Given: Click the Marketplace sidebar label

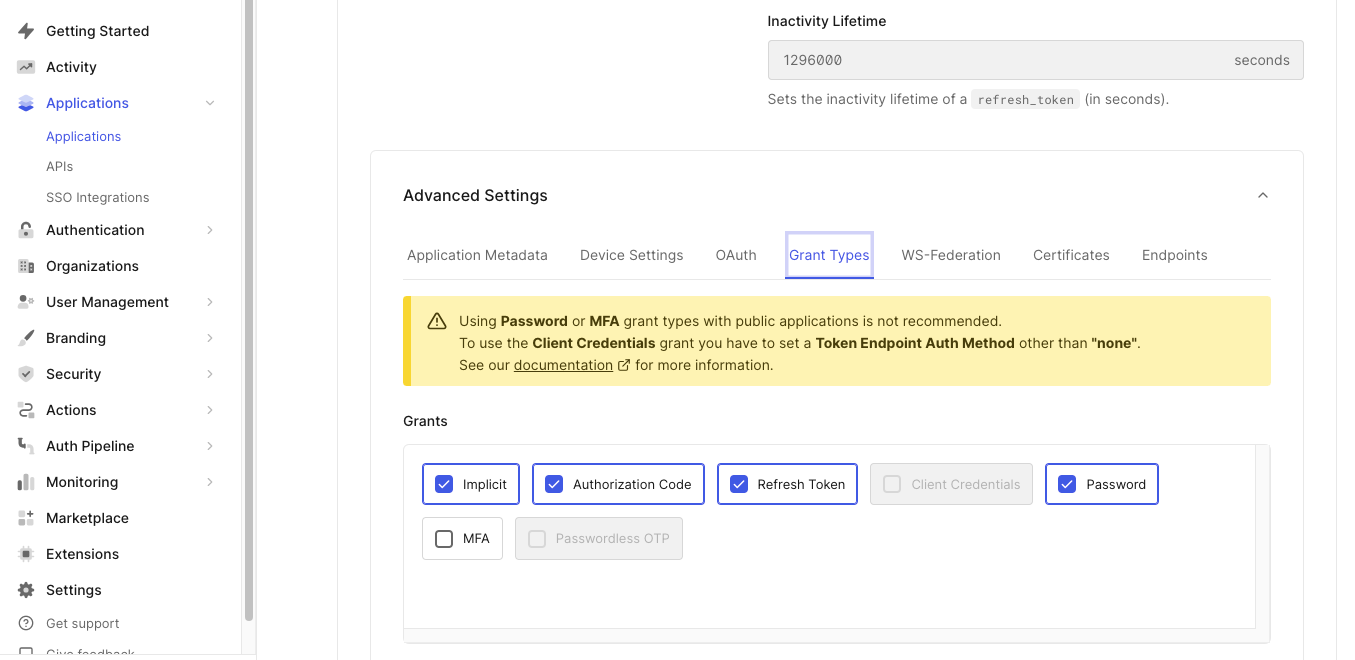Looking at the screenshot, I should point(87,518).
